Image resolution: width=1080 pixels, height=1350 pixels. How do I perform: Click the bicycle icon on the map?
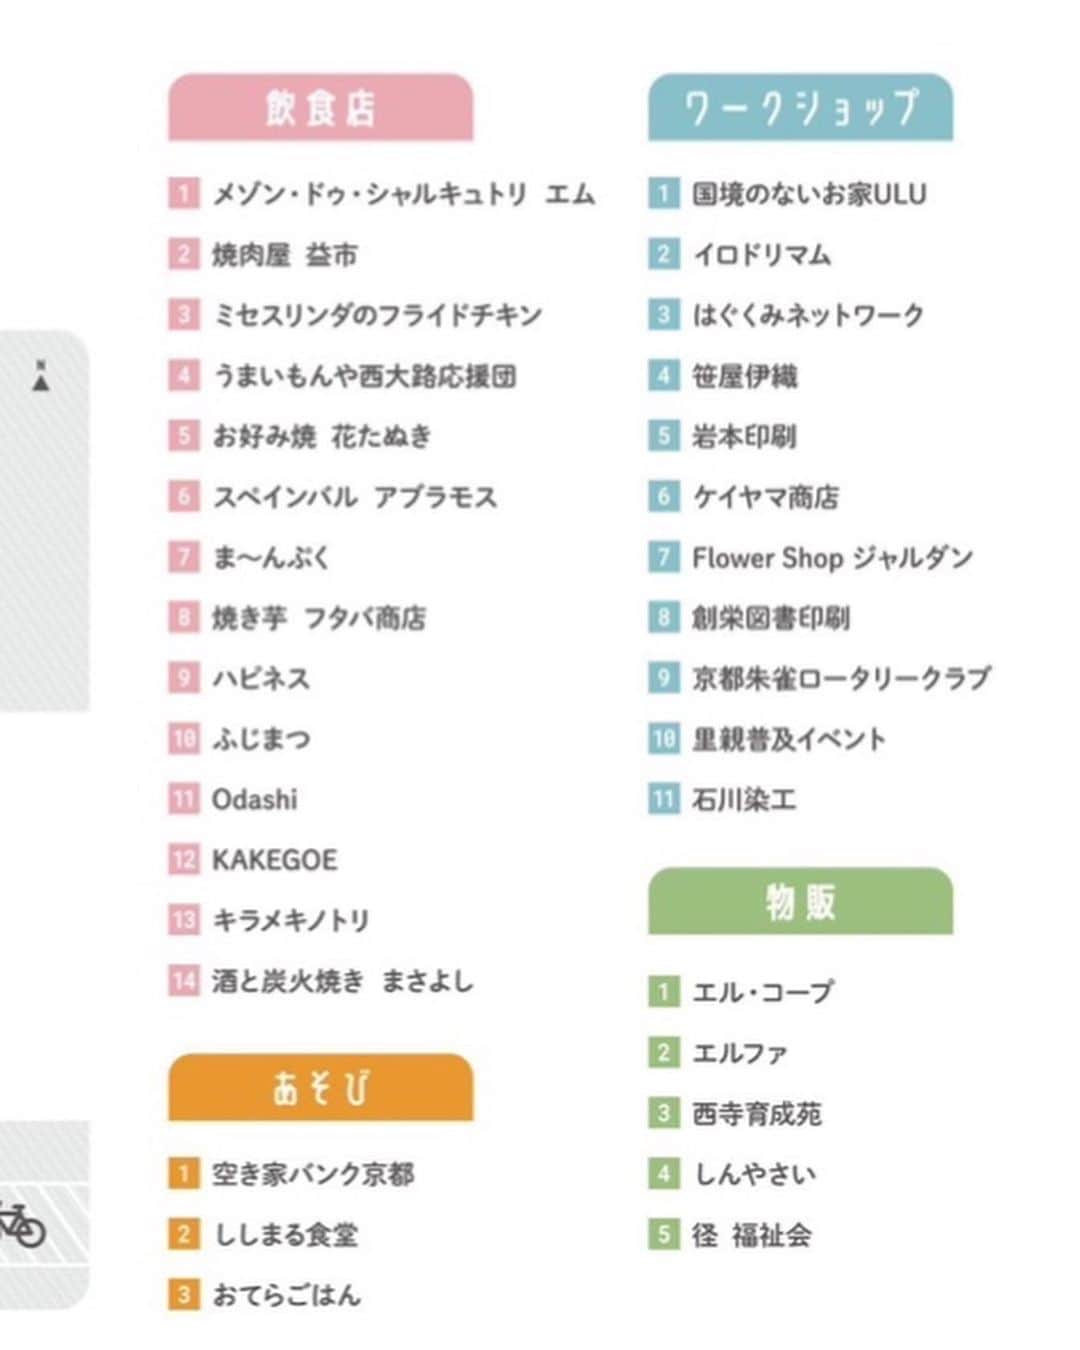(22, 1224)
